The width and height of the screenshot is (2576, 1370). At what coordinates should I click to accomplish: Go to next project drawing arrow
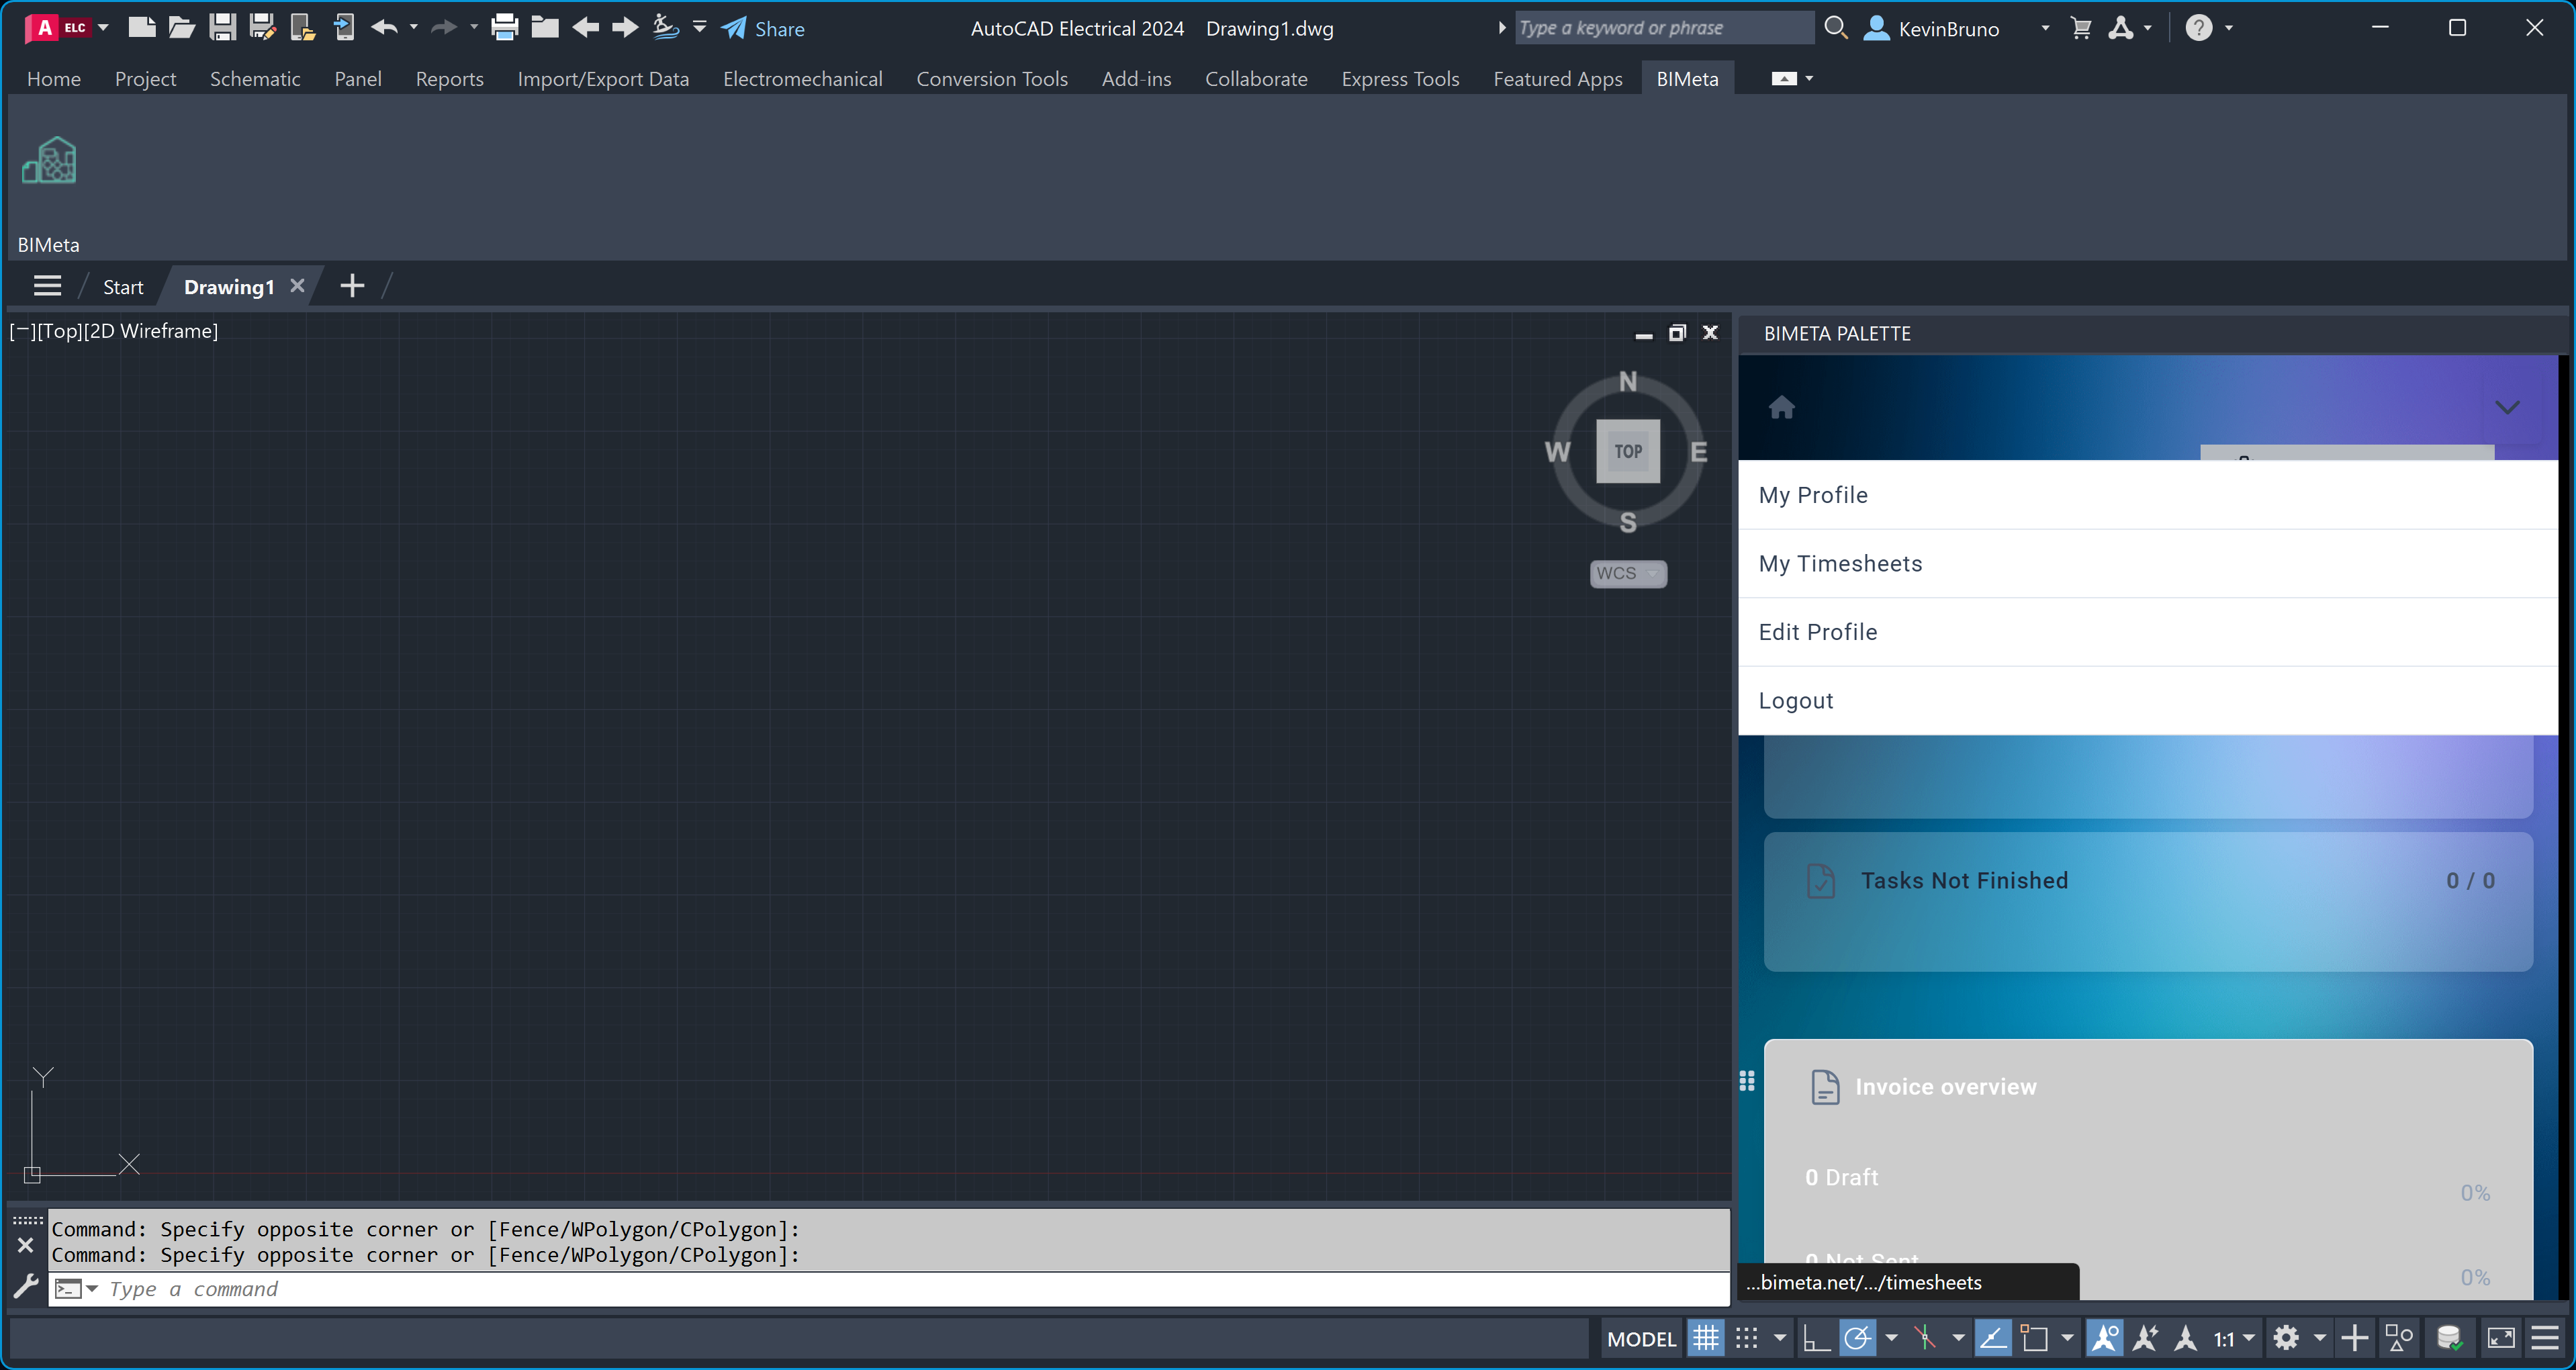pos(626,28)
